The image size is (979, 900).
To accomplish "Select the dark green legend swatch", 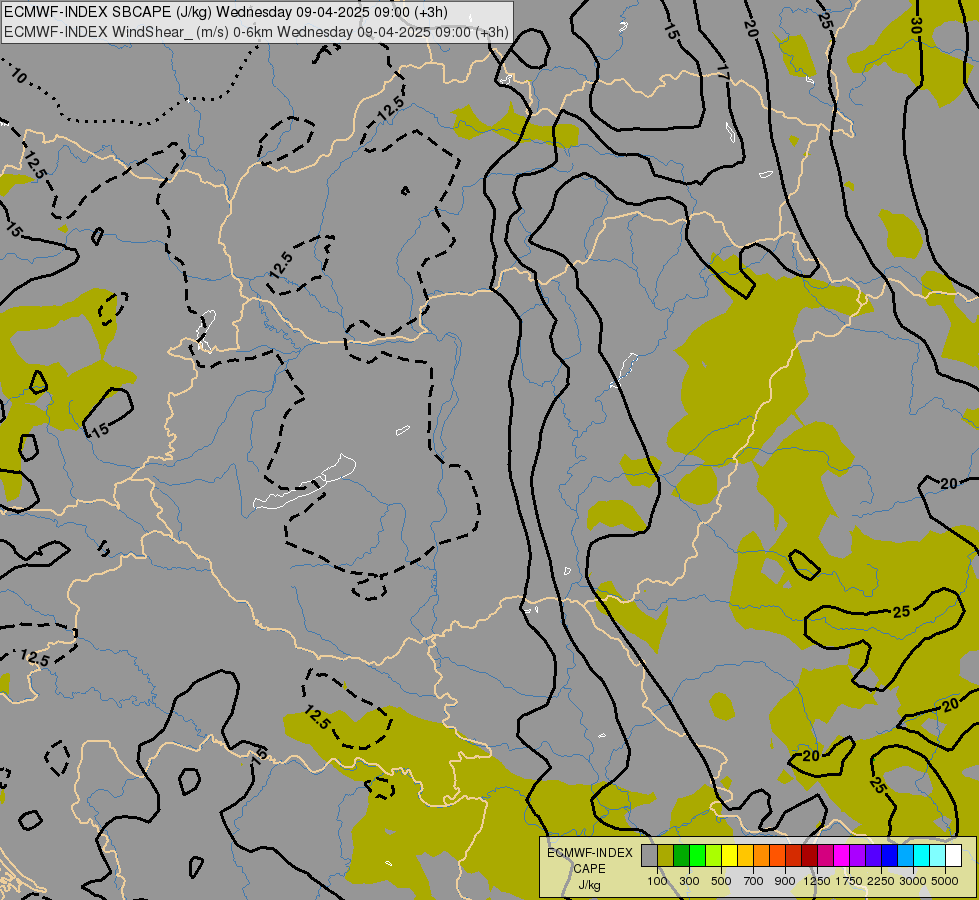I will (x=682, y=856).
